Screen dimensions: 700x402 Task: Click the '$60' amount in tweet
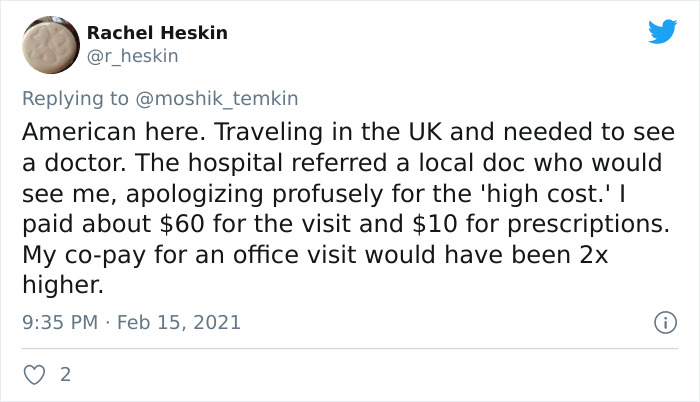click(x=182, y=224)
